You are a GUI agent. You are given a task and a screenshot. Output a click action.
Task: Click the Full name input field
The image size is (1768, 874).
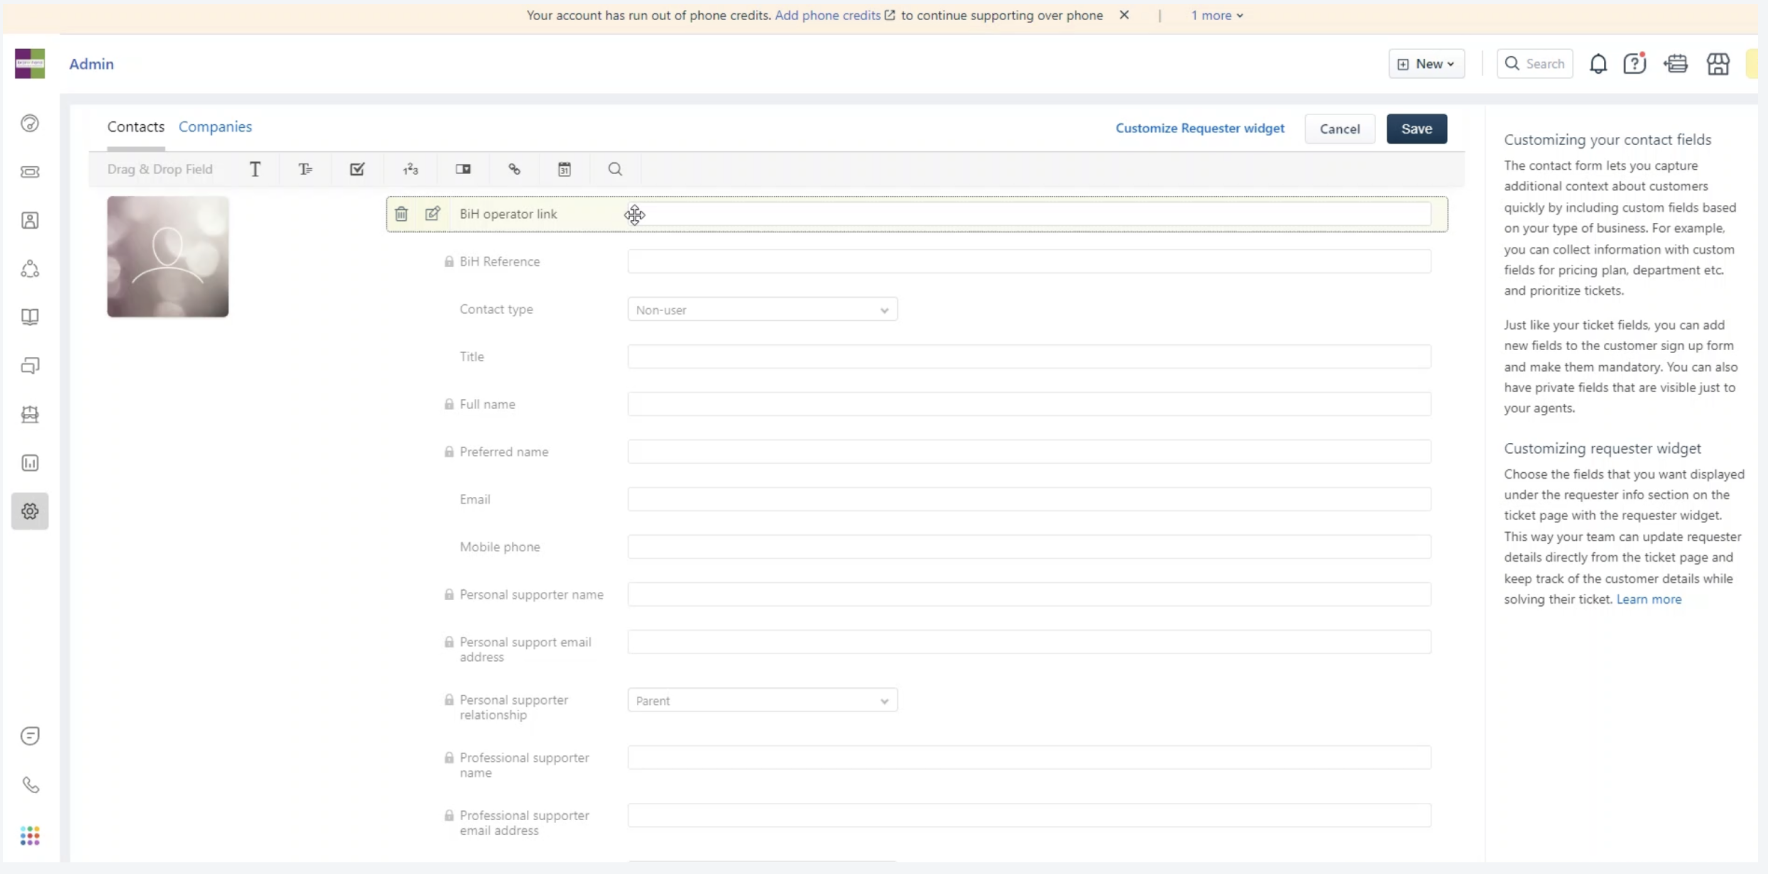(x=1029, y=404)
